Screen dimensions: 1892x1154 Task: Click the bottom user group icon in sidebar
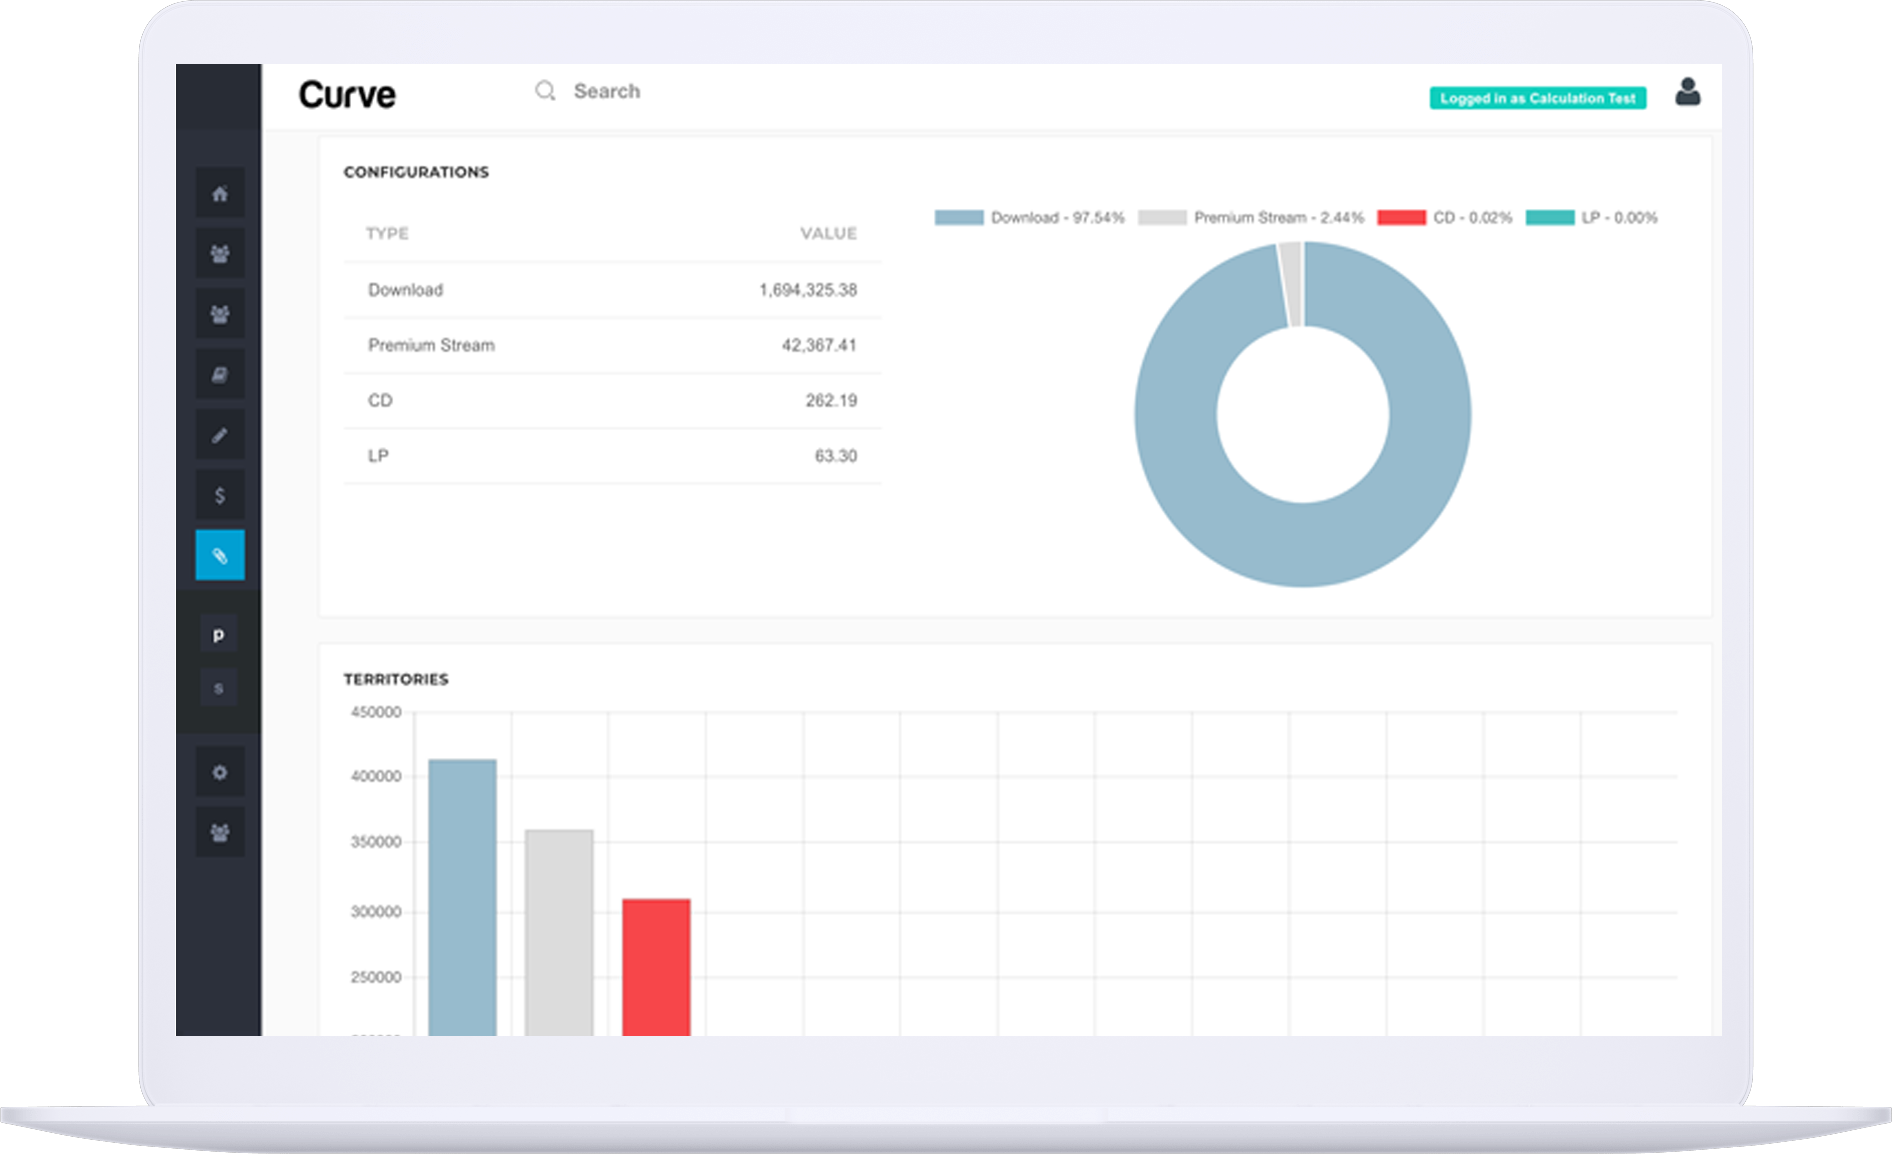tap(220, 831)
